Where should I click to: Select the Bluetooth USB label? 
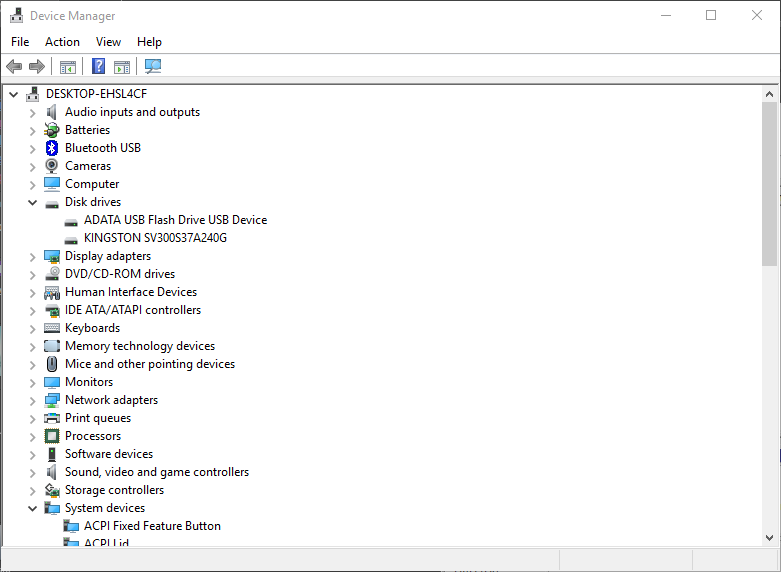tap(103, 148)
